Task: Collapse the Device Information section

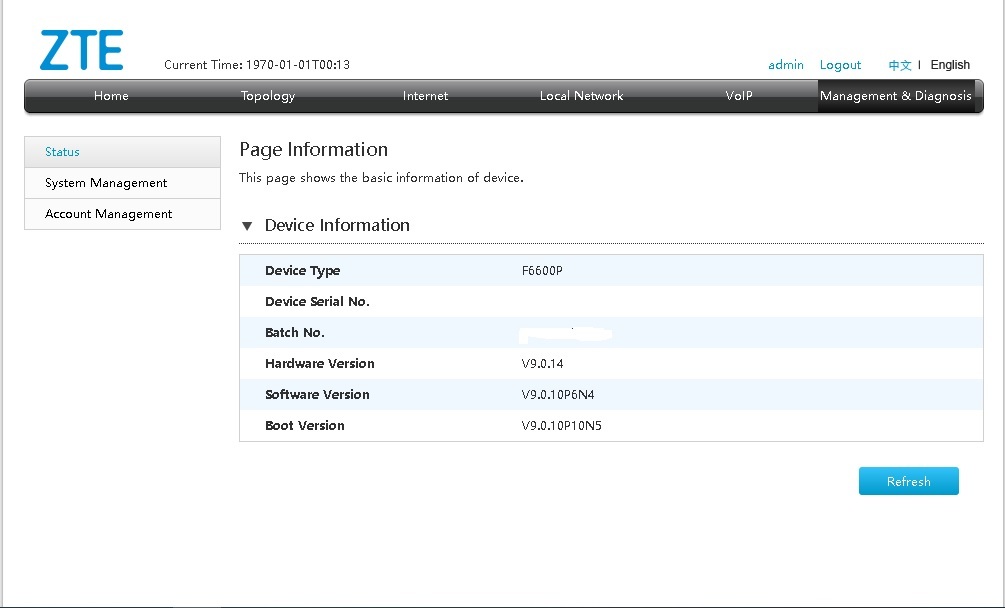Action: click(x=247, y=226)
